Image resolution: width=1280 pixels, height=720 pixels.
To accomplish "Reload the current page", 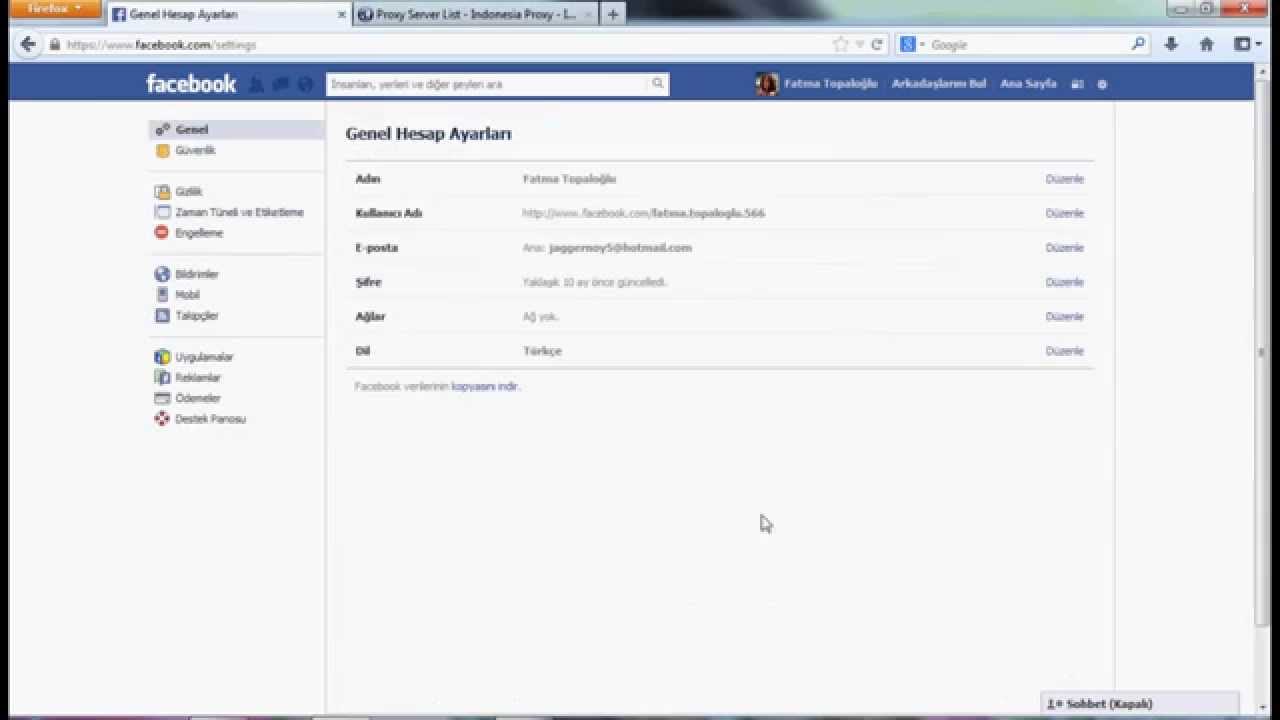I will coord(877,45).
